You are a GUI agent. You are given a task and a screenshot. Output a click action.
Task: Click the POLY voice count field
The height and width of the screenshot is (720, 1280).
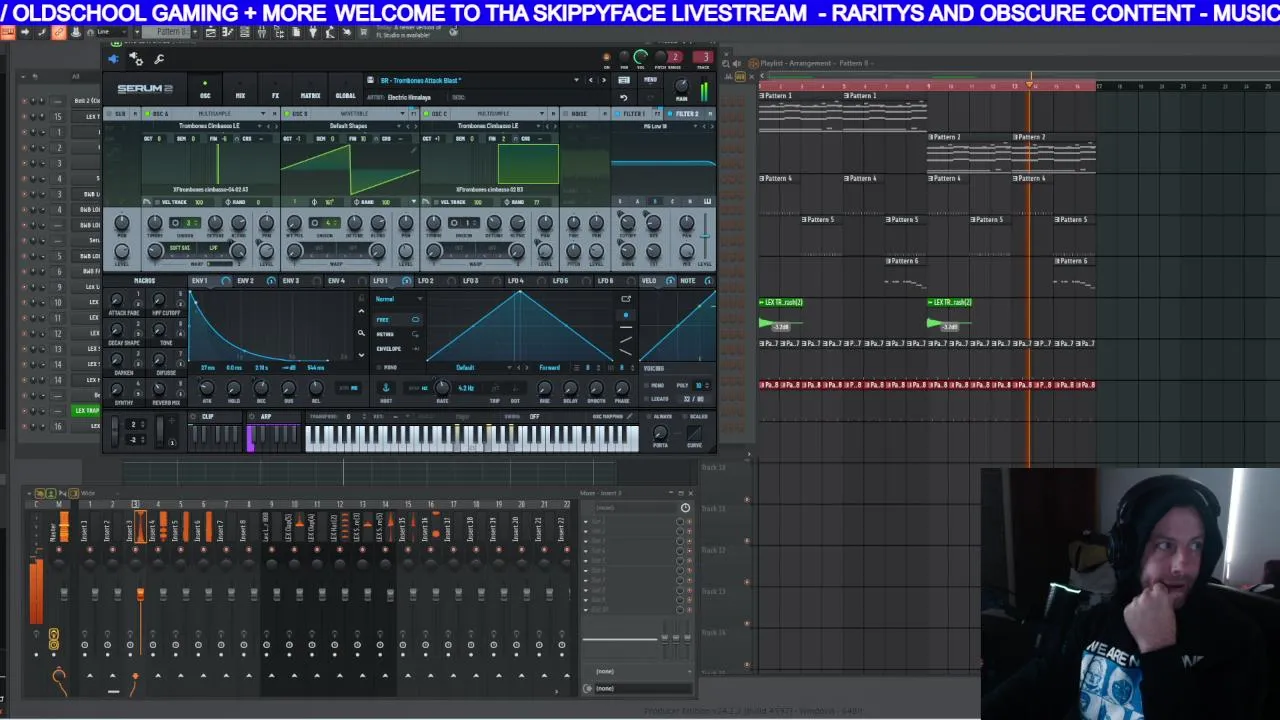pyautogui.click(x=700, y=385)
